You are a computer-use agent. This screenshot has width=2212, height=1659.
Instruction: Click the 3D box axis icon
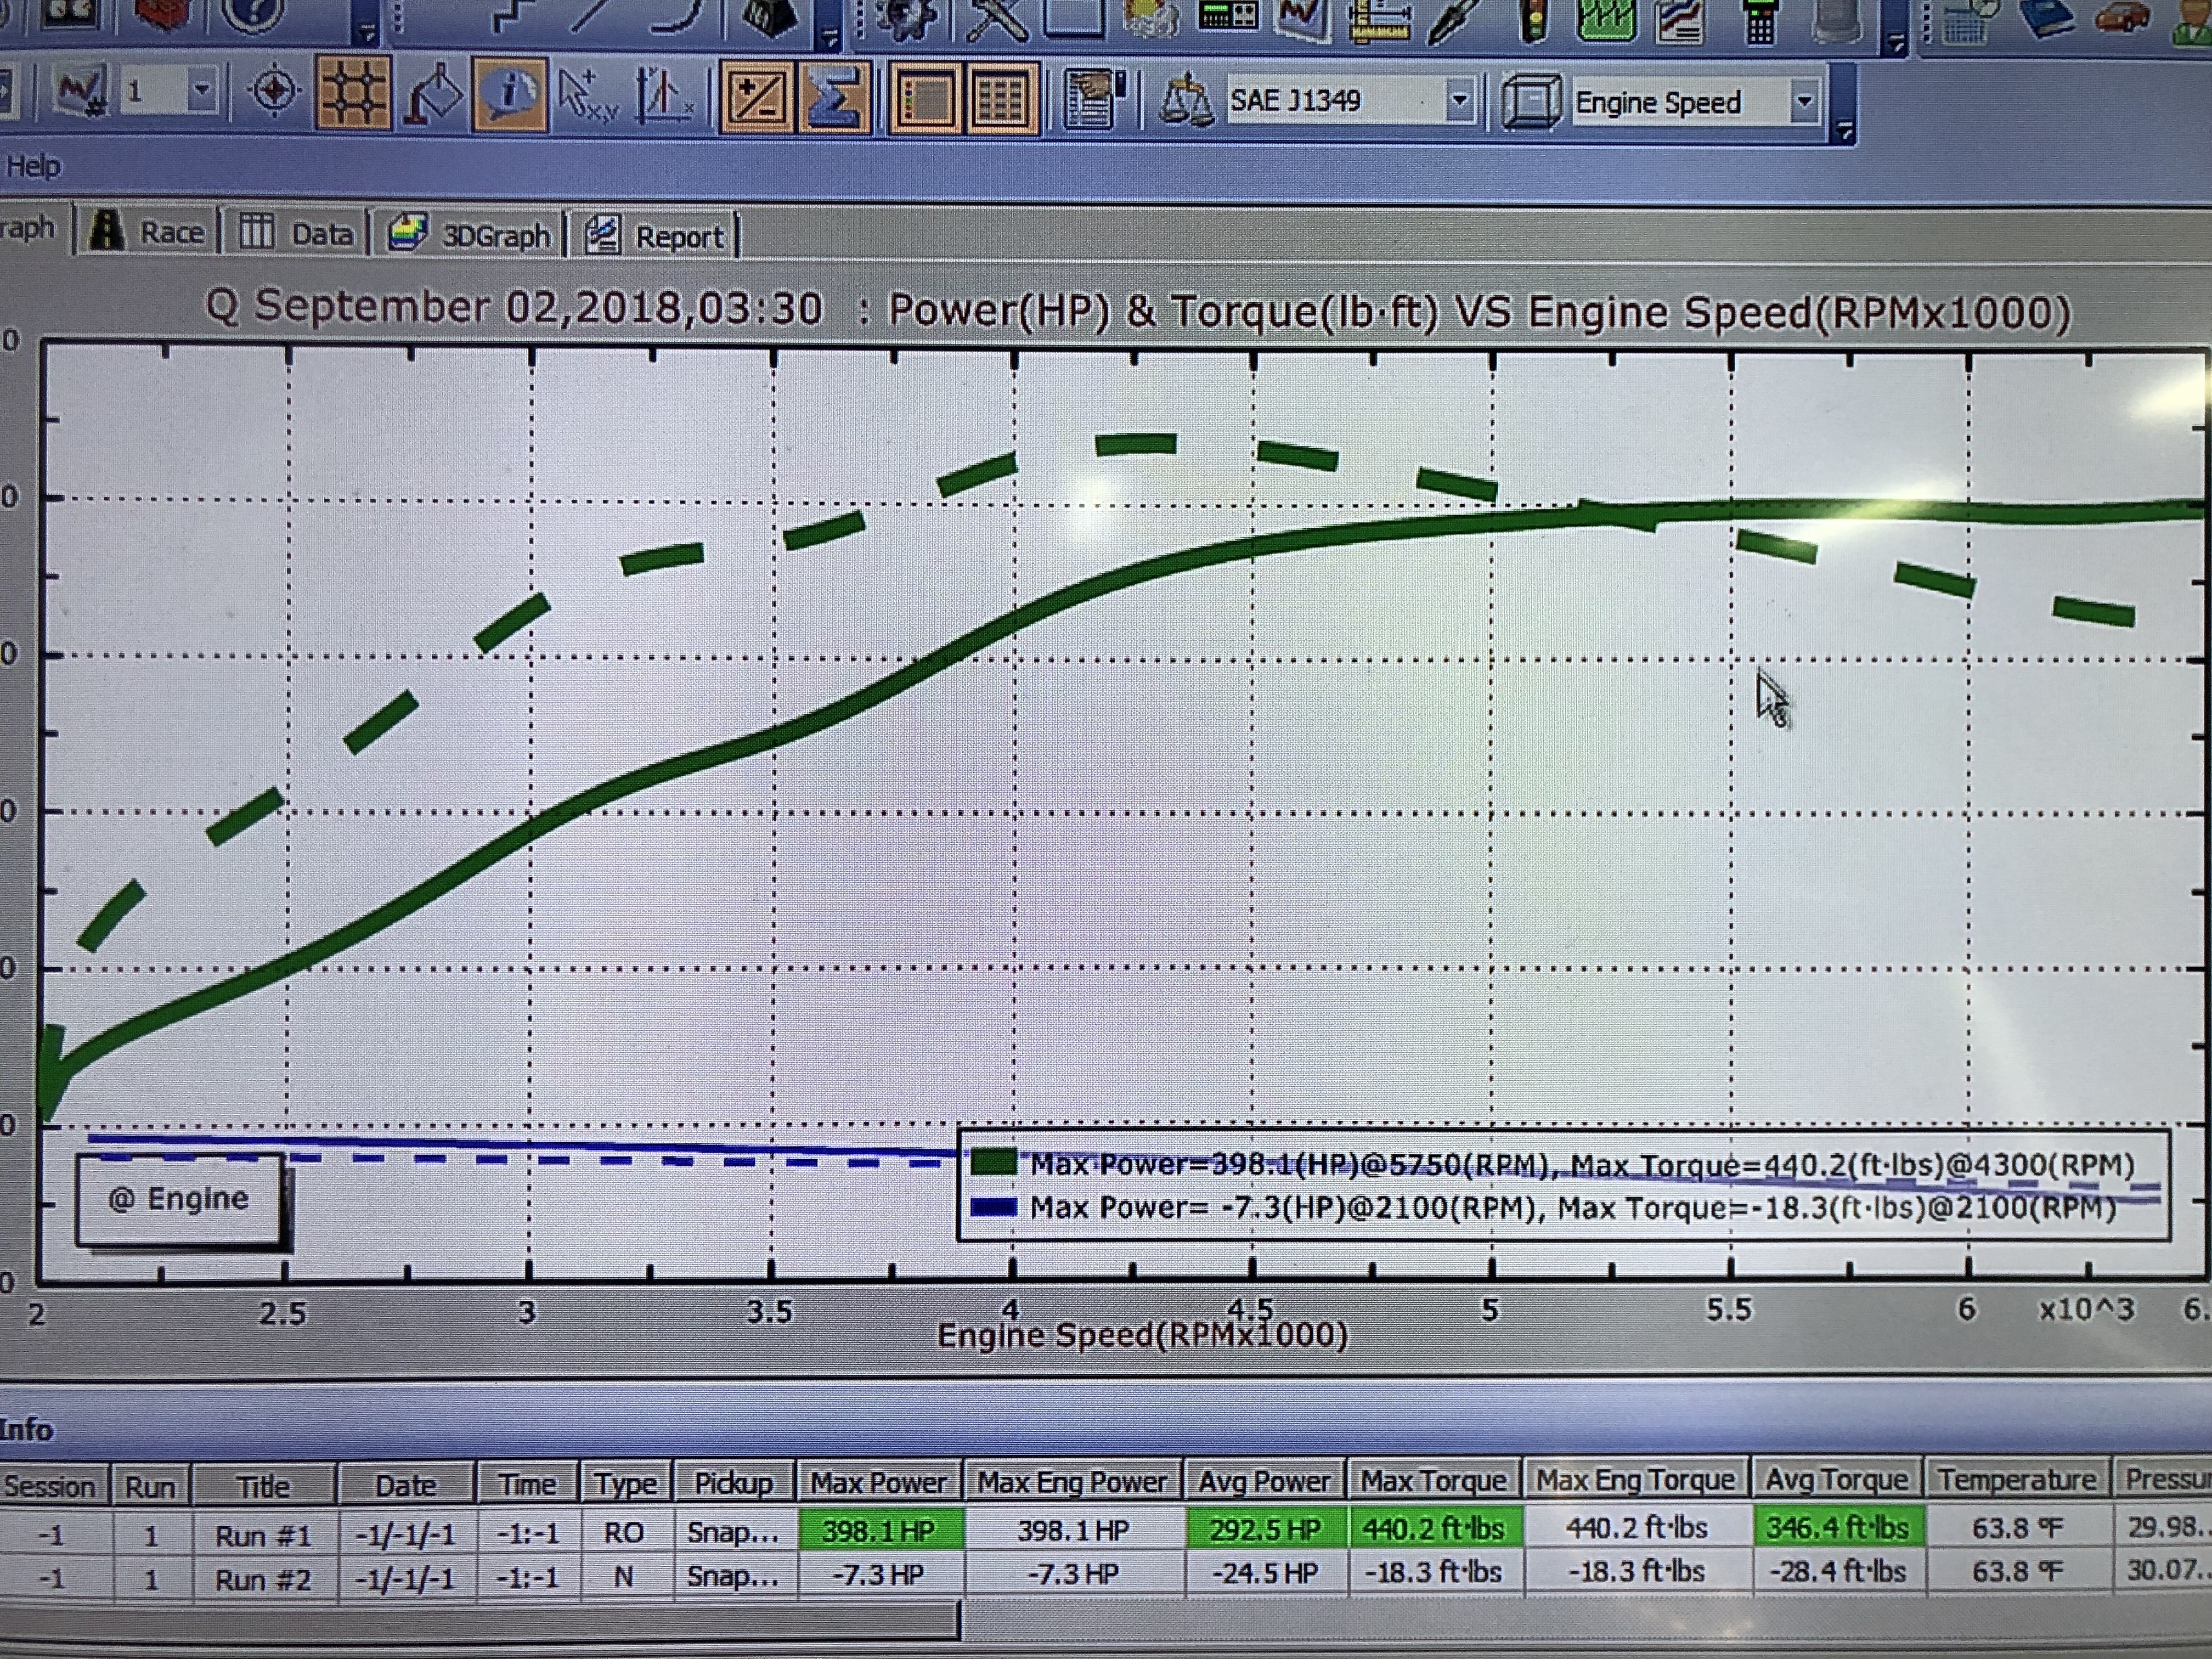click(x=1530, y=101)
